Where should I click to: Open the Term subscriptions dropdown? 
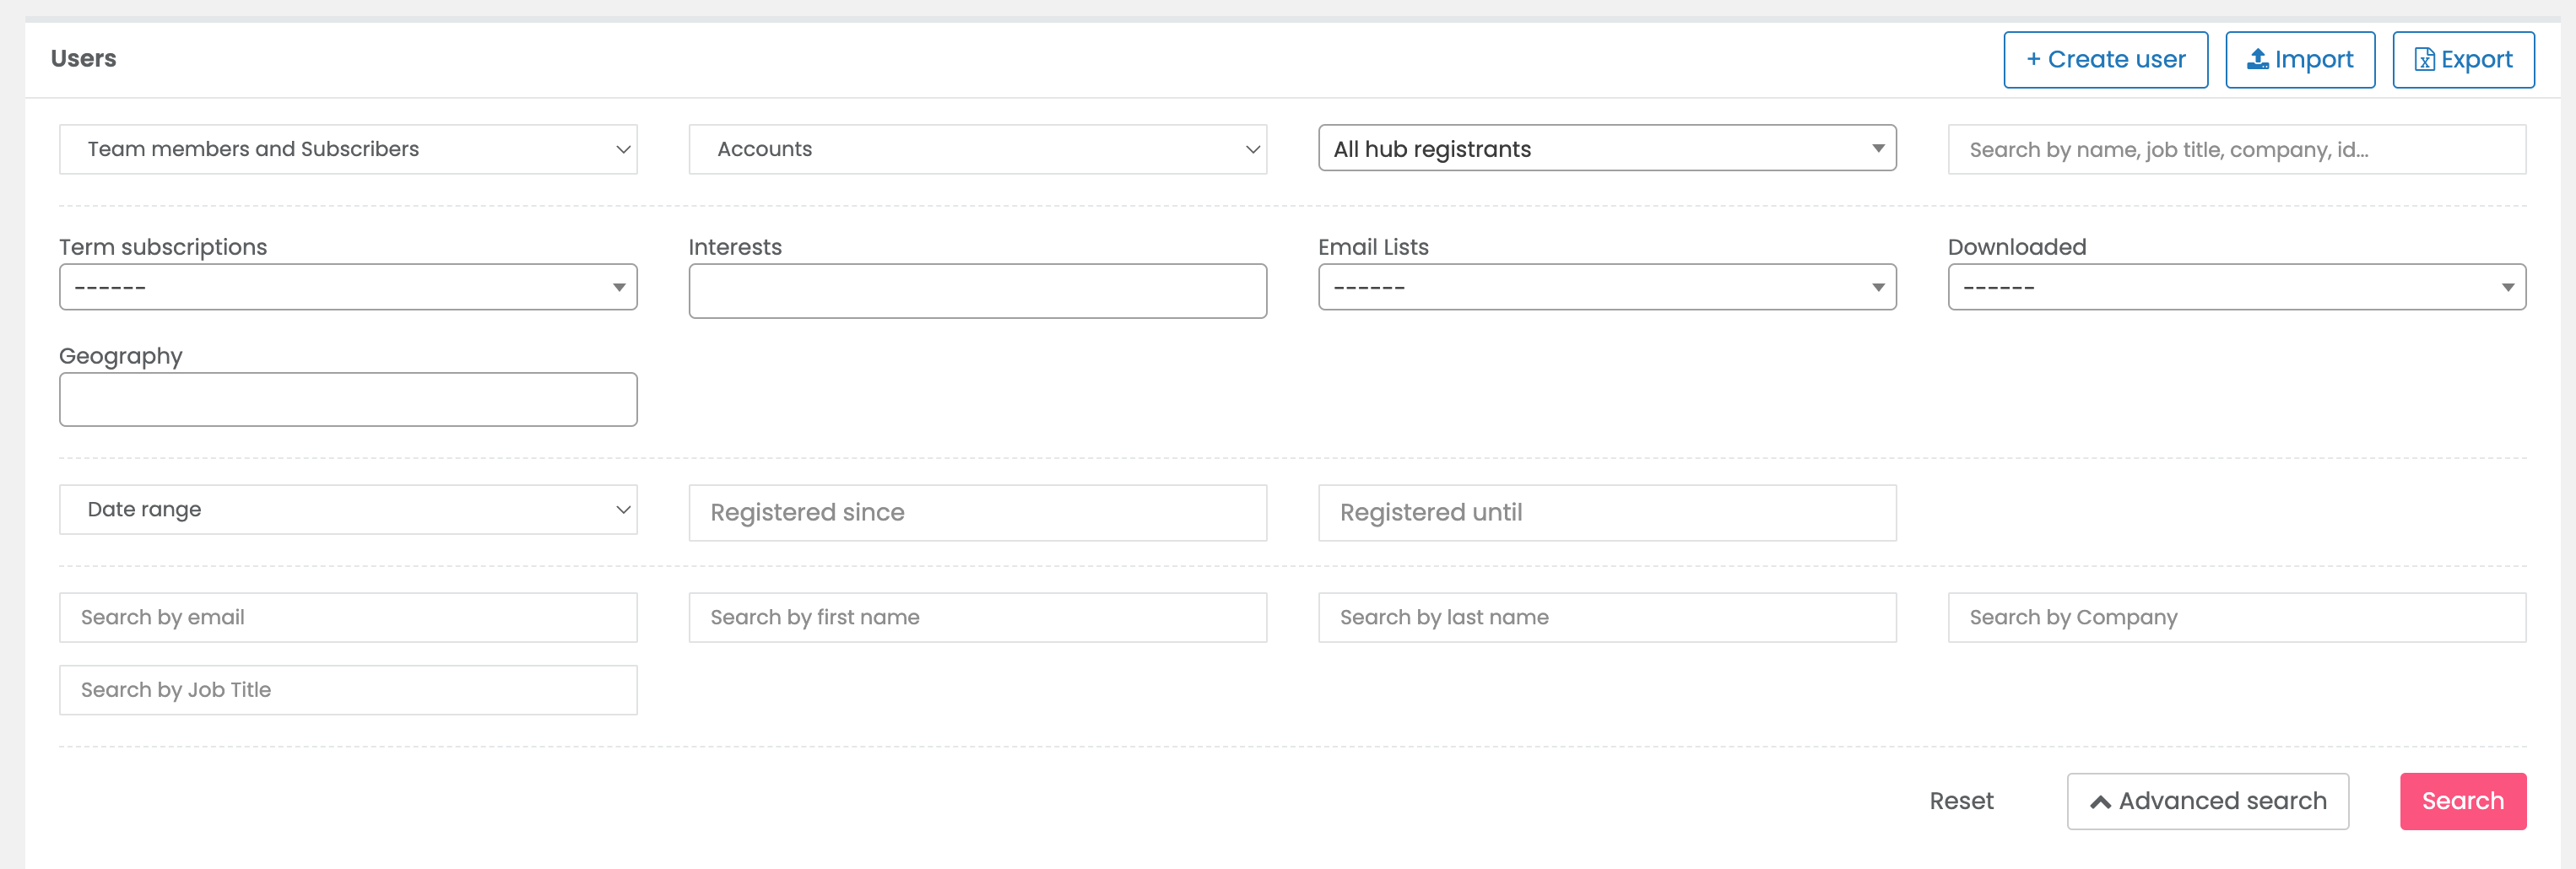348,287
